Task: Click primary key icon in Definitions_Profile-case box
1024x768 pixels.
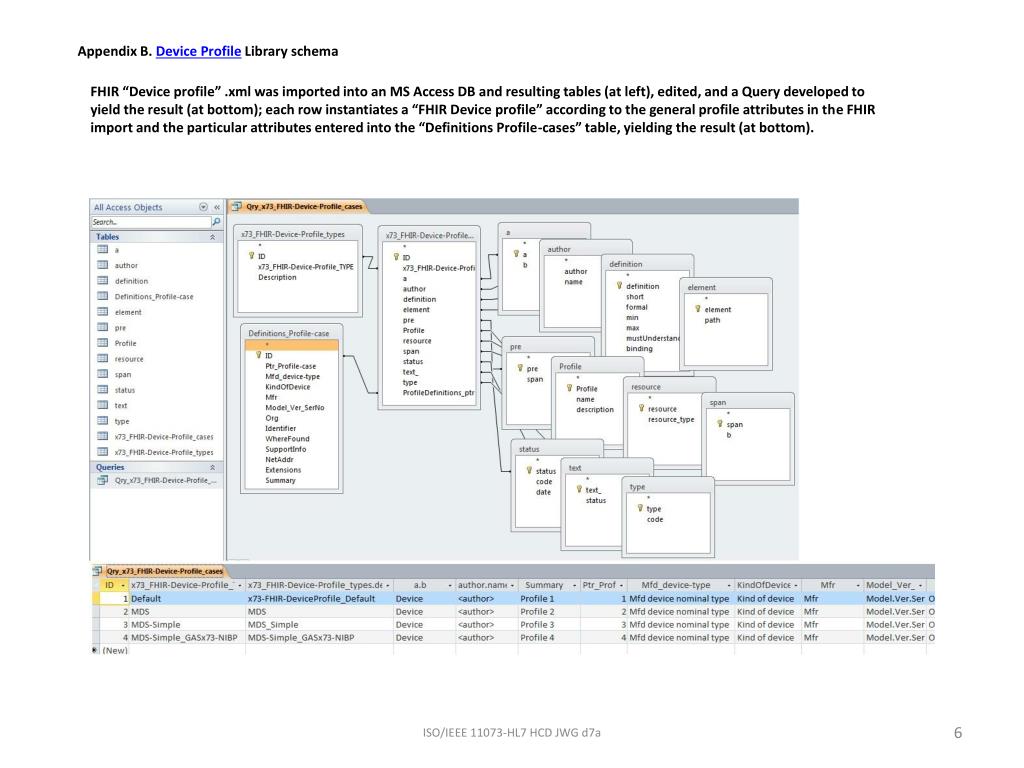Action: [x=259, y=355]
